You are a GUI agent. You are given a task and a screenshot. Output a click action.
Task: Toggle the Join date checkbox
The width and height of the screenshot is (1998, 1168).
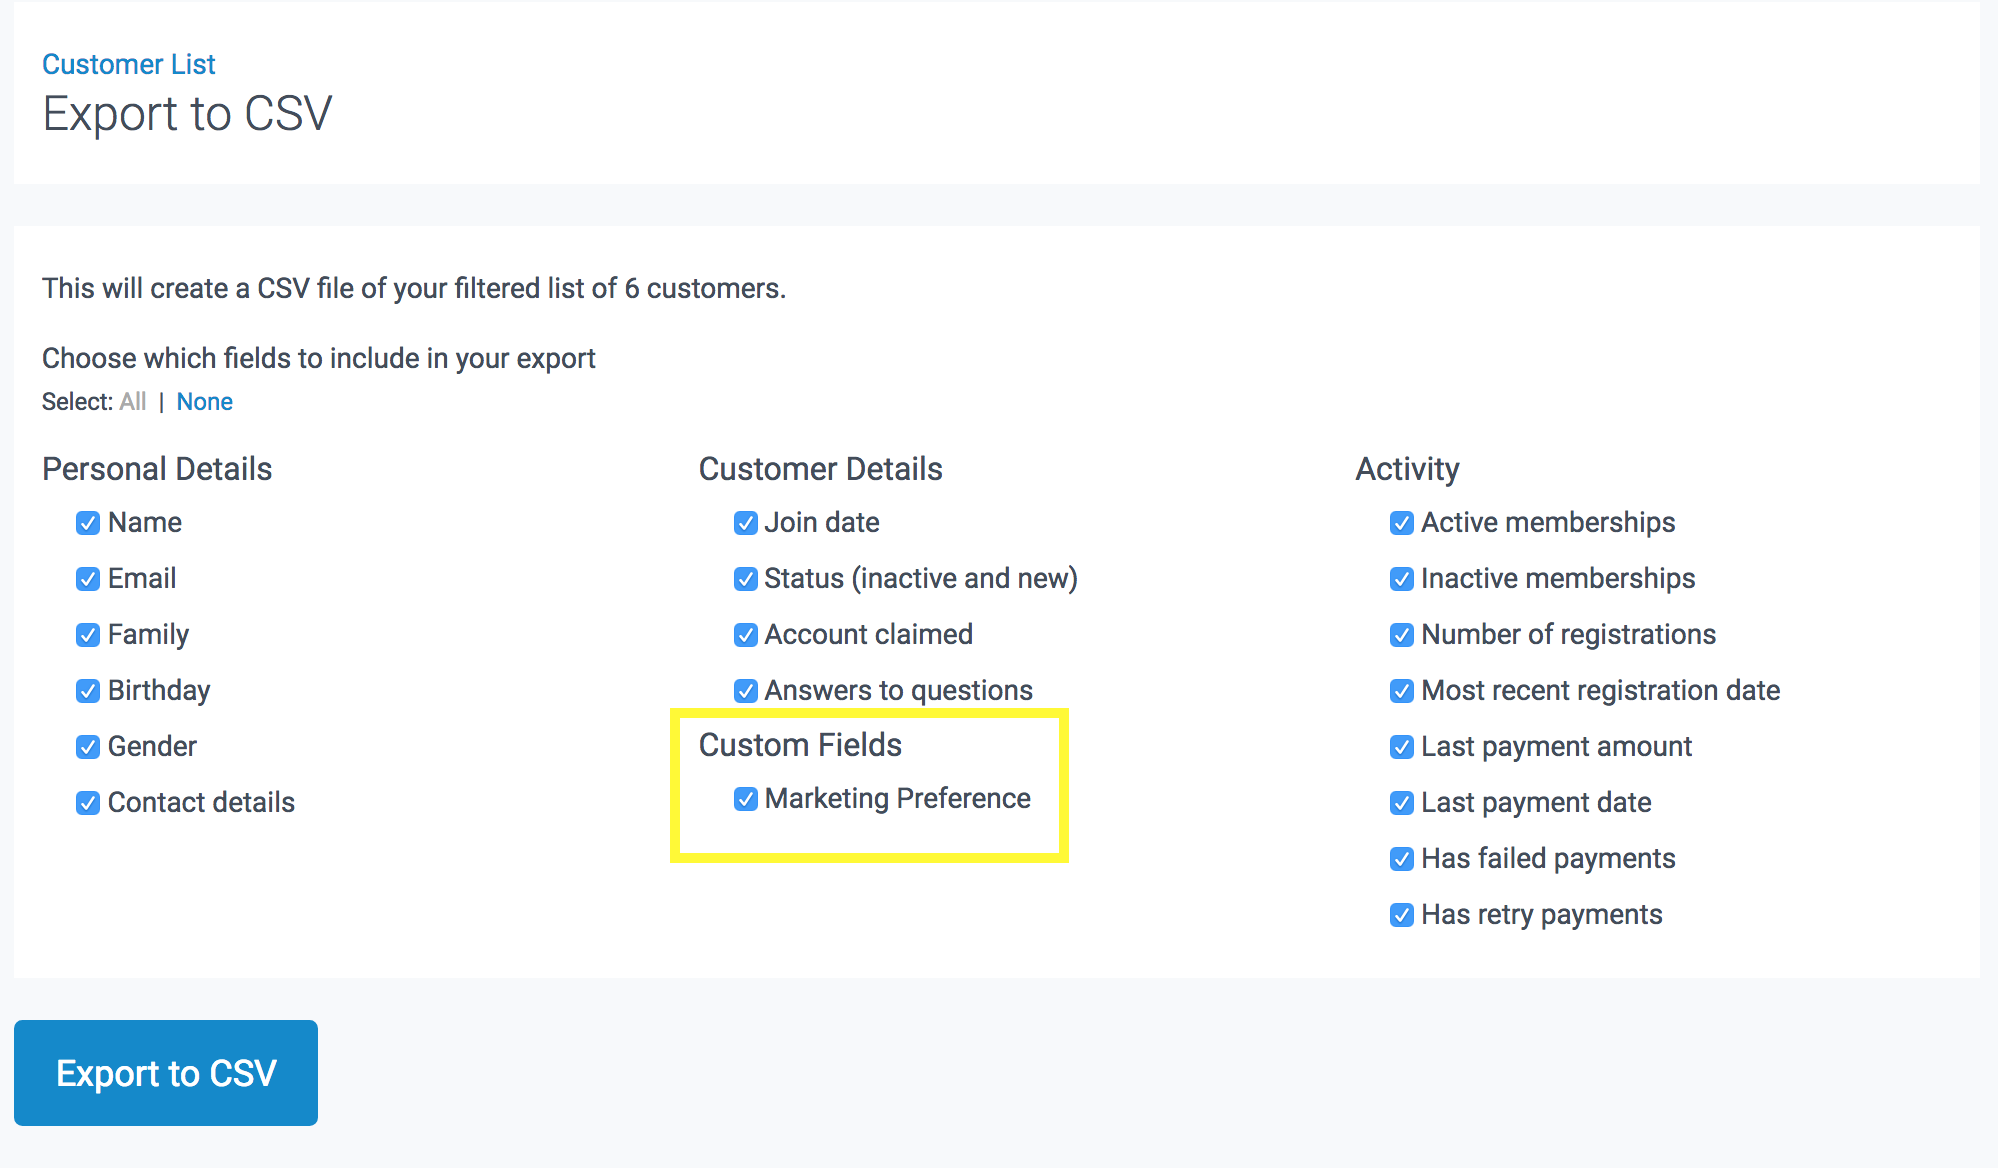pyautogui.click(x=745, y=523)
